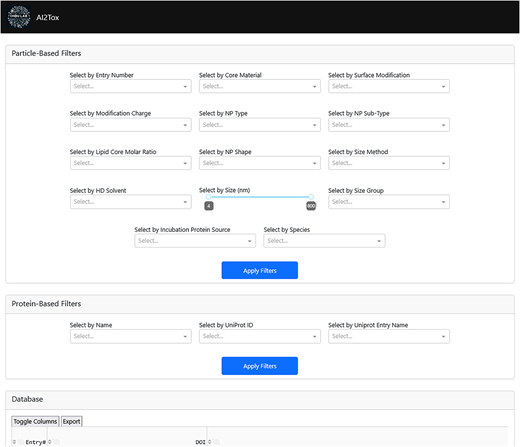The width and height of the screenshot is (520, 447).
Task: Click the AI2Tox lab logo
Action: [x=19, y=17]
